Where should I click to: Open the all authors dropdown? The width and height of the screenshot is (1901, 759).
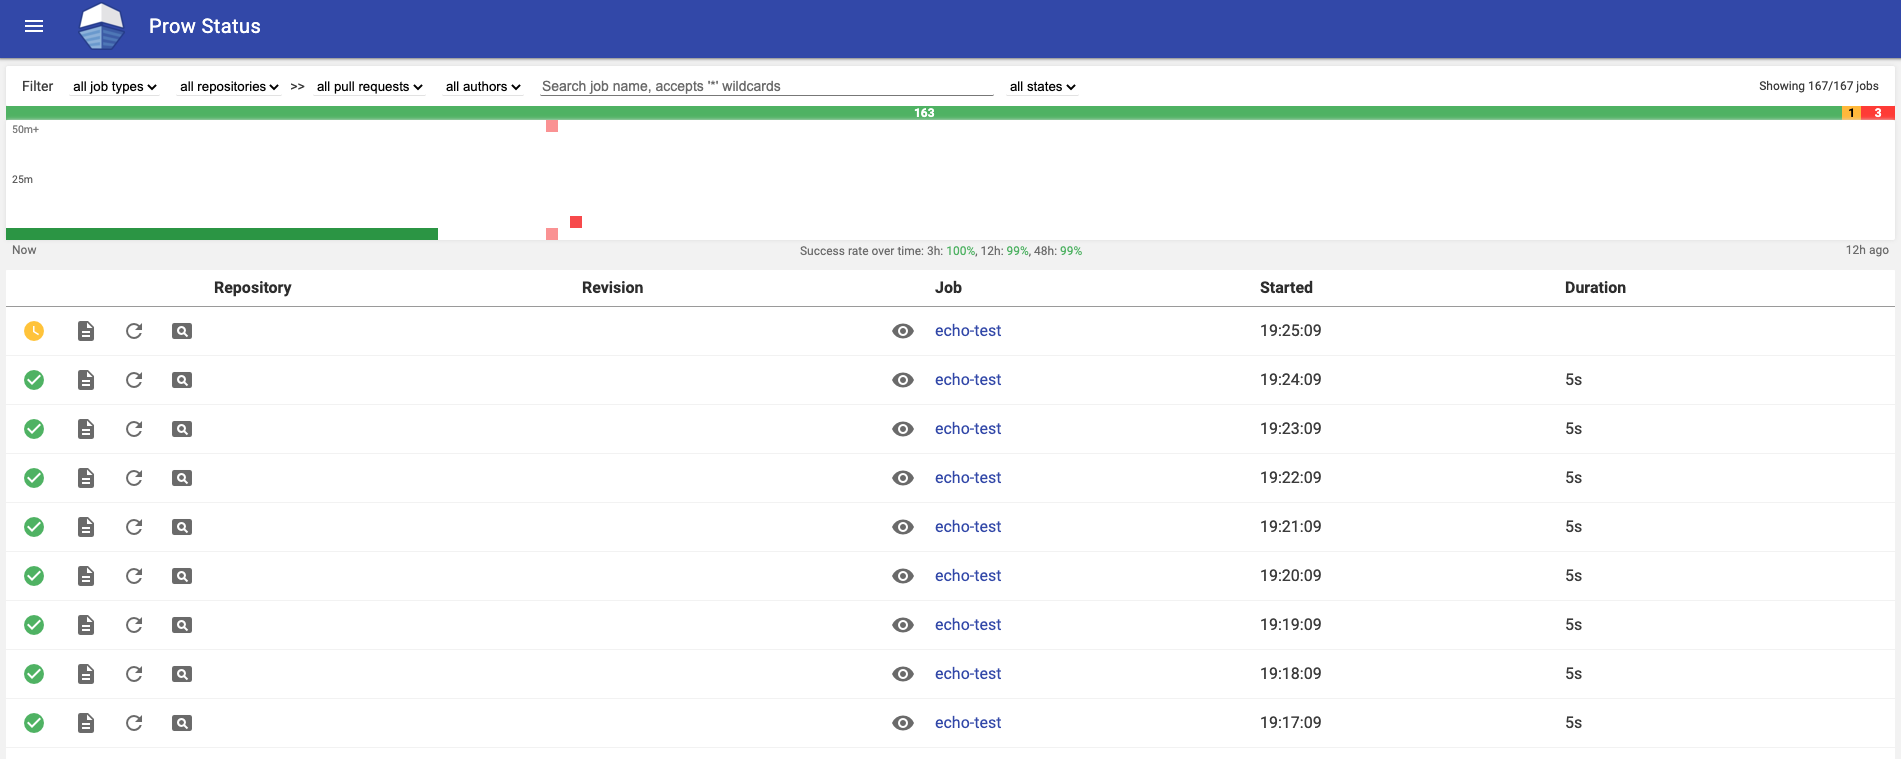[483, 87]
